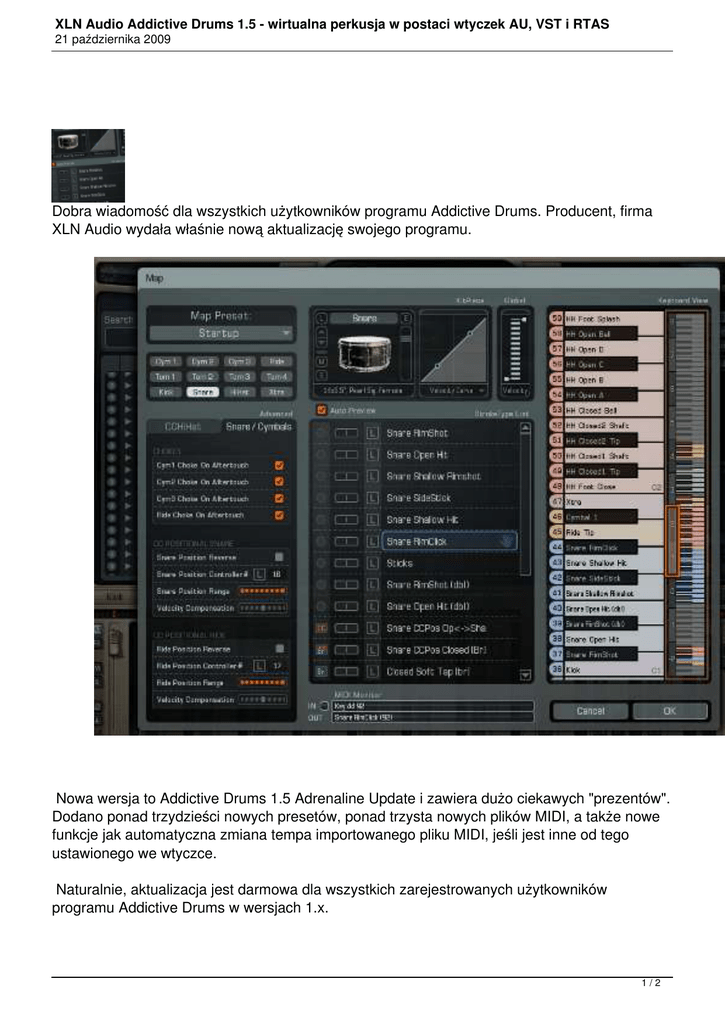Expand the Velocity Curve dropdown
Screen dimensions: 725x1024
pyautogui.click(x=453, y=390)
